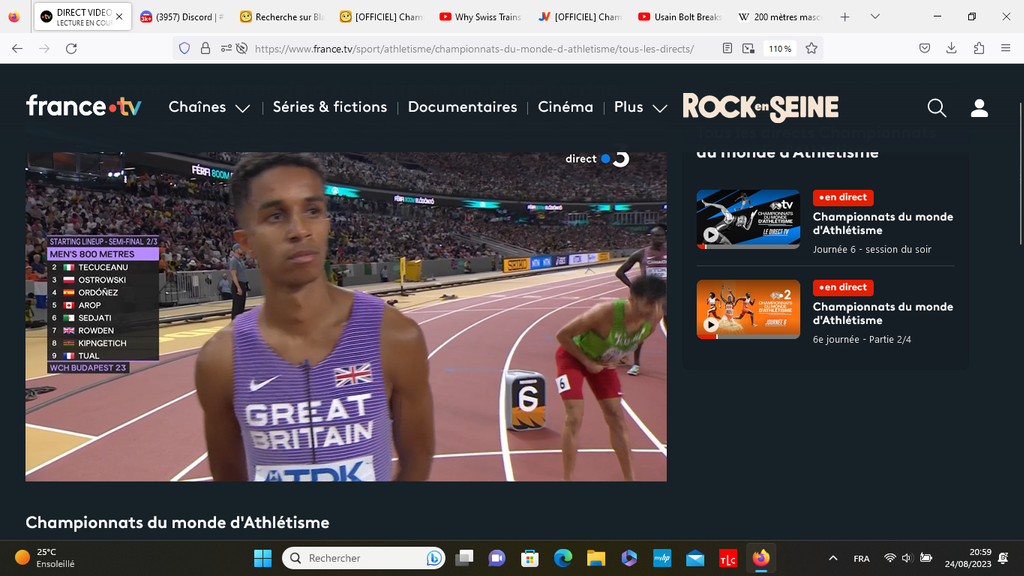
Task: Play Journée 6 session du soir thumbnail
Action: tap(748, 219)
